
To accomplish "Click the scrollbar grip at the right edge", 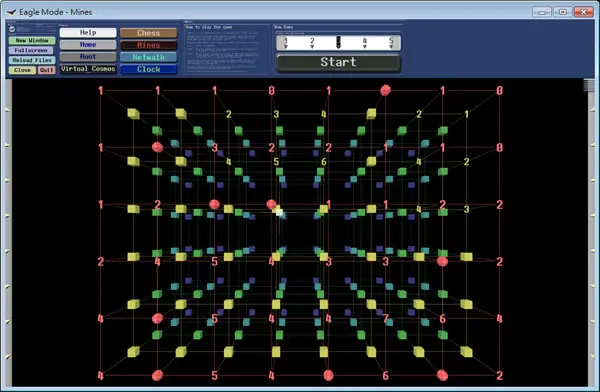I will (x=590, y=85).
